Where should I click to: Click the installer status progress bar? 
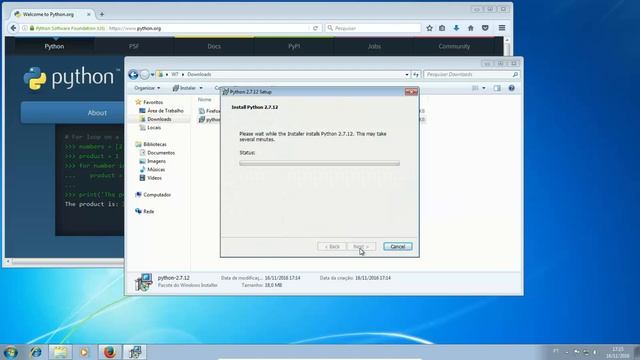pos(319,163)
